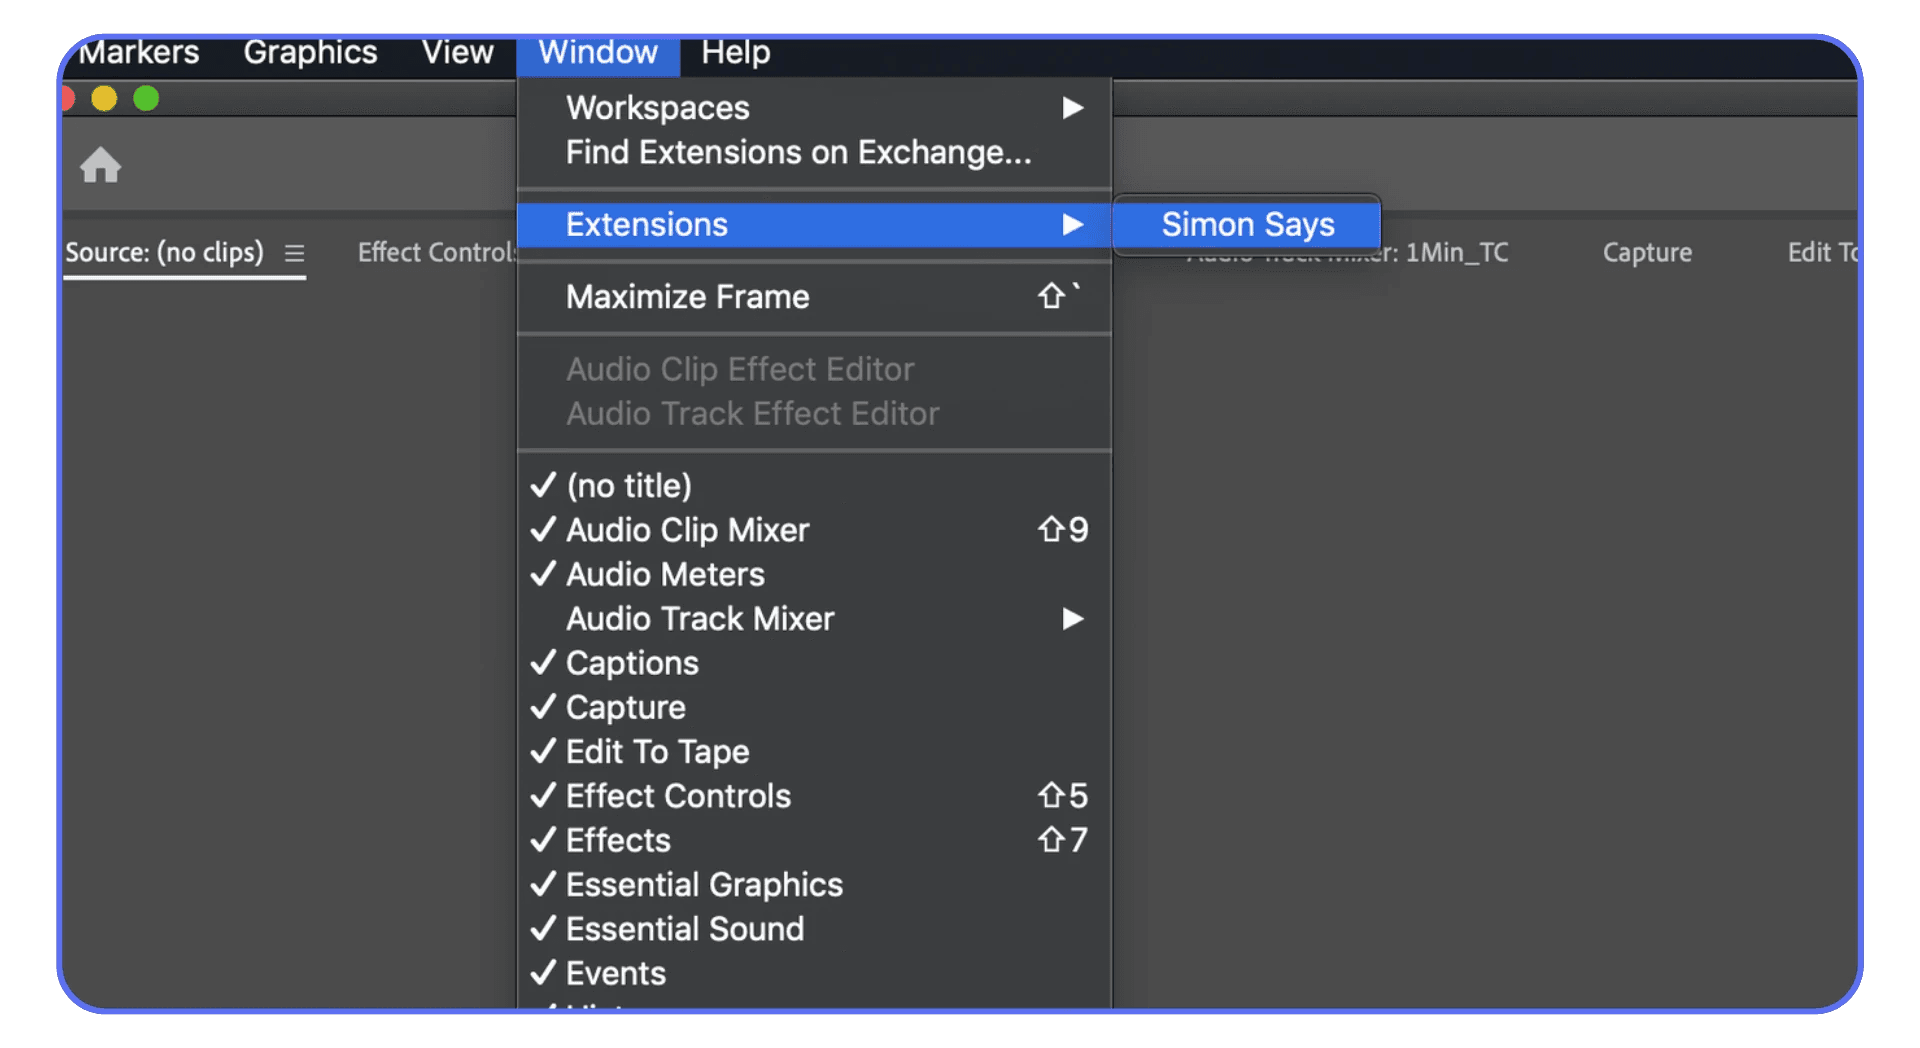Image resolution: width=1920 pixels, height=1048 pixels.
Task: Open the Graphics menu
Action: (310, 52)
